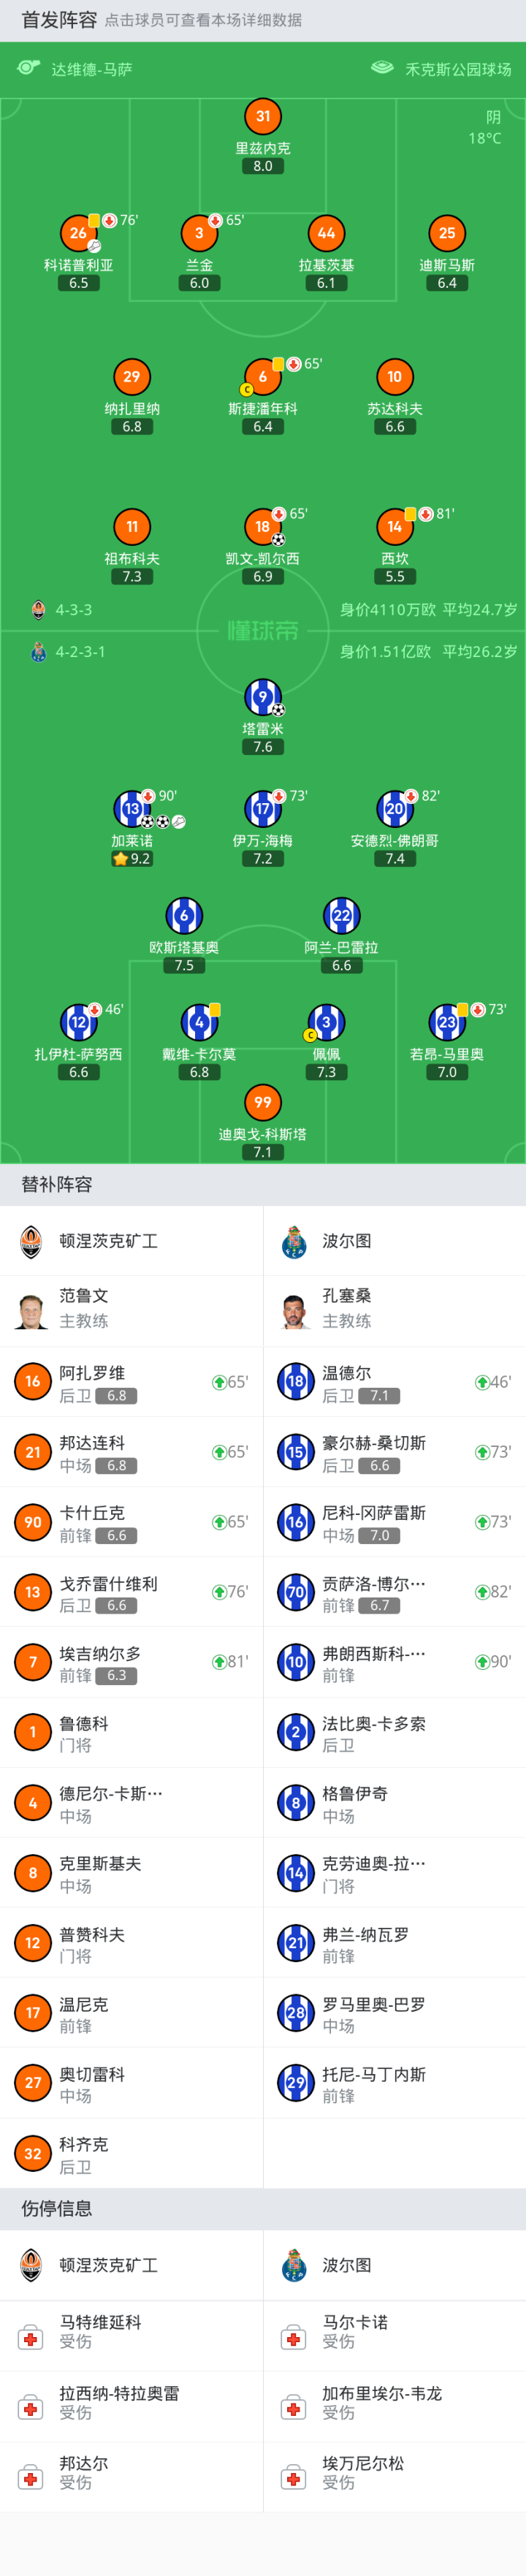This screenshot has width=526, height=2576.
Task: Select goalkeeper 迪奥戈-科斯塔 number 99
Action: (x=262, y=1102)
